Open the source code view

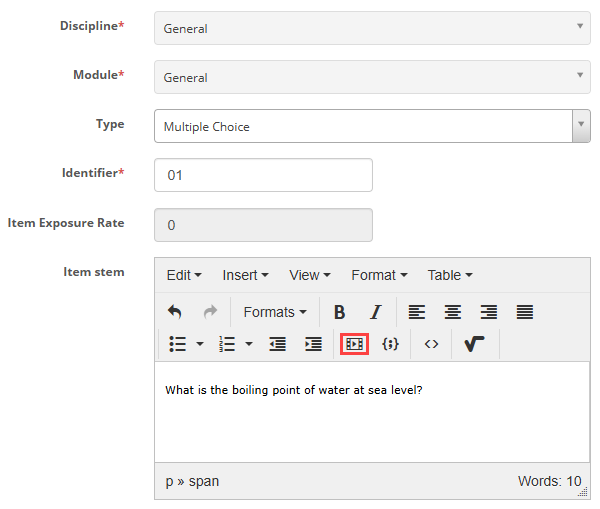point(431,344)
